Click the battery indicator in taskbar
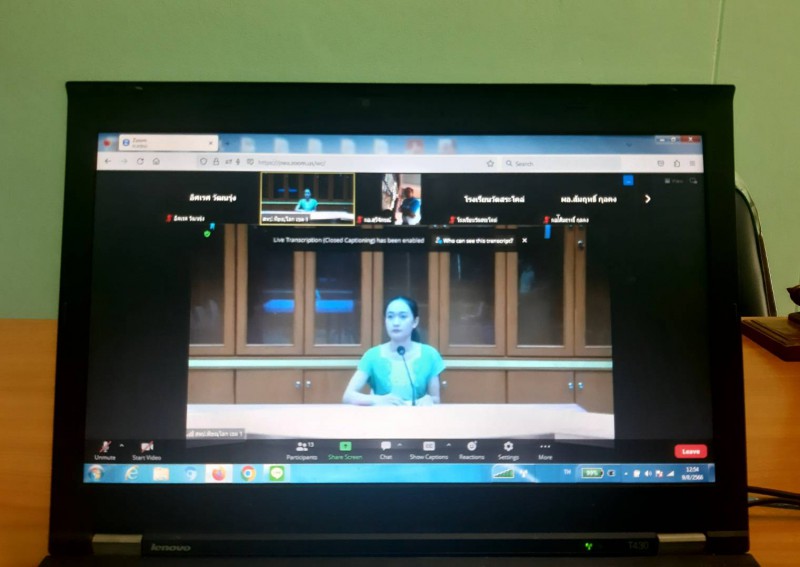800x567 pixels. pos(592,473)
